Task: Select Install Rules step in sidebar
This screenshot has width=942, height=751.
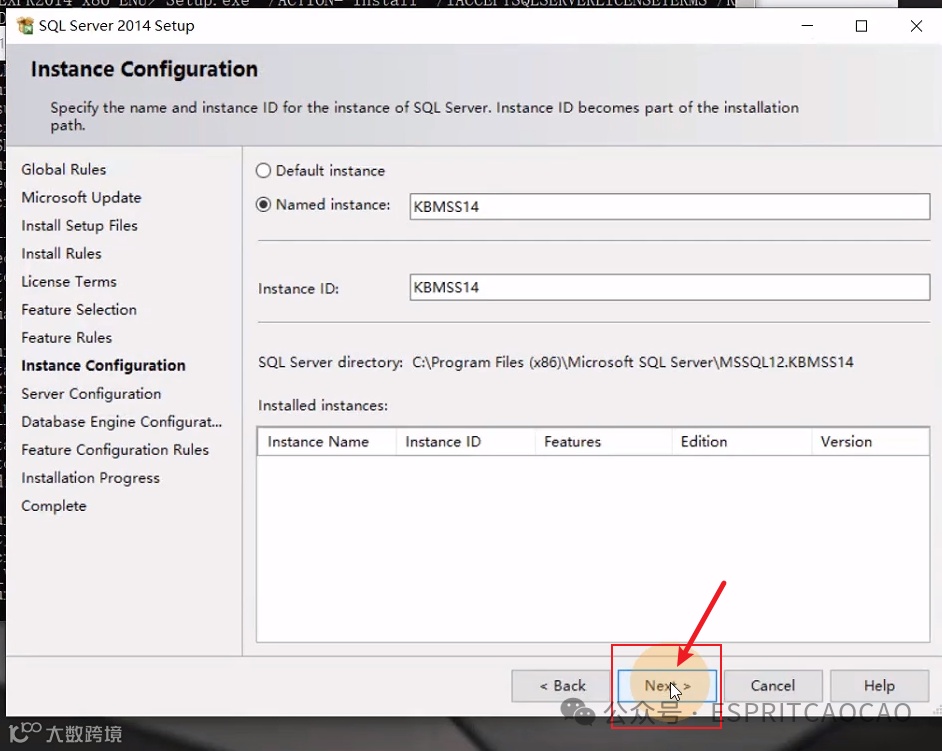Action: [61, 254]
